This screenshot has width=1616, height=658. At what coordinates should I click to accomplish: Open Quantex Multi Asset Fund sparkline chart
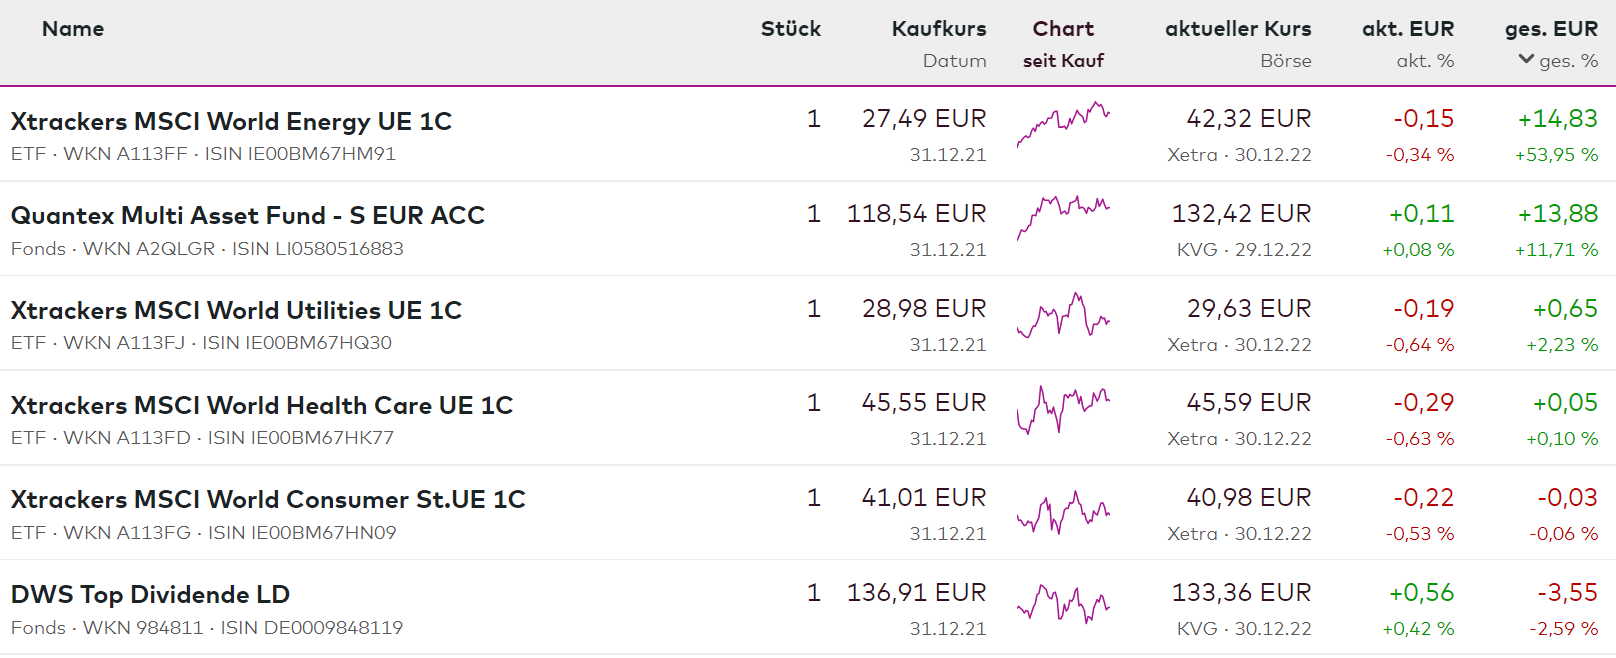1063,216
